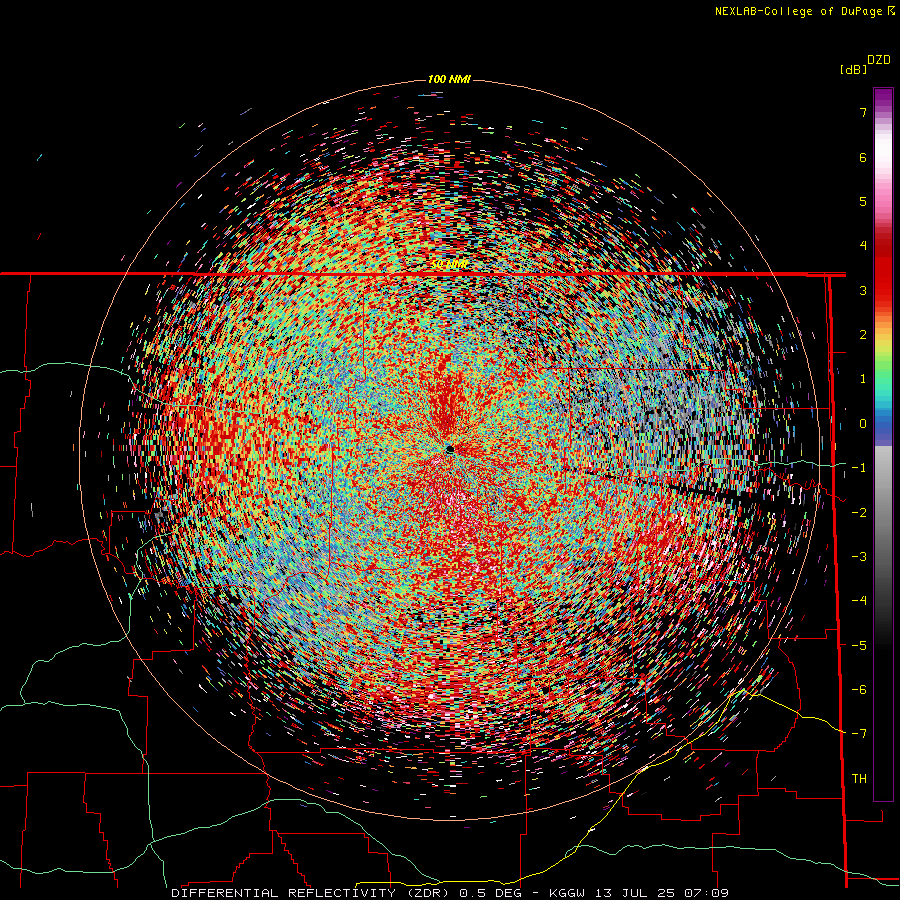Click the 07:09 timestamp
The height and width of the screenshot is (900, 900).
(x=707, y=893)
